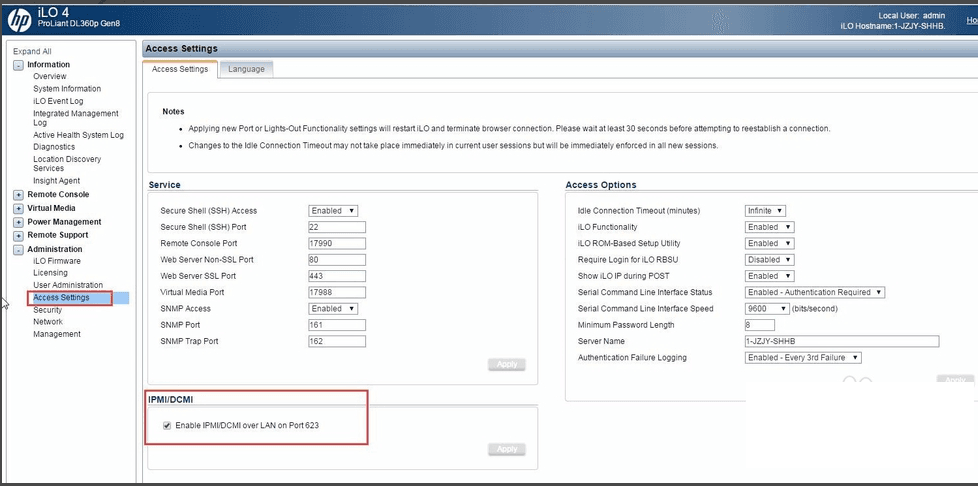Select Access Settings in sidebar
Image resolution: width=978 pixels, height=486 pixels.
click(61, 298)
